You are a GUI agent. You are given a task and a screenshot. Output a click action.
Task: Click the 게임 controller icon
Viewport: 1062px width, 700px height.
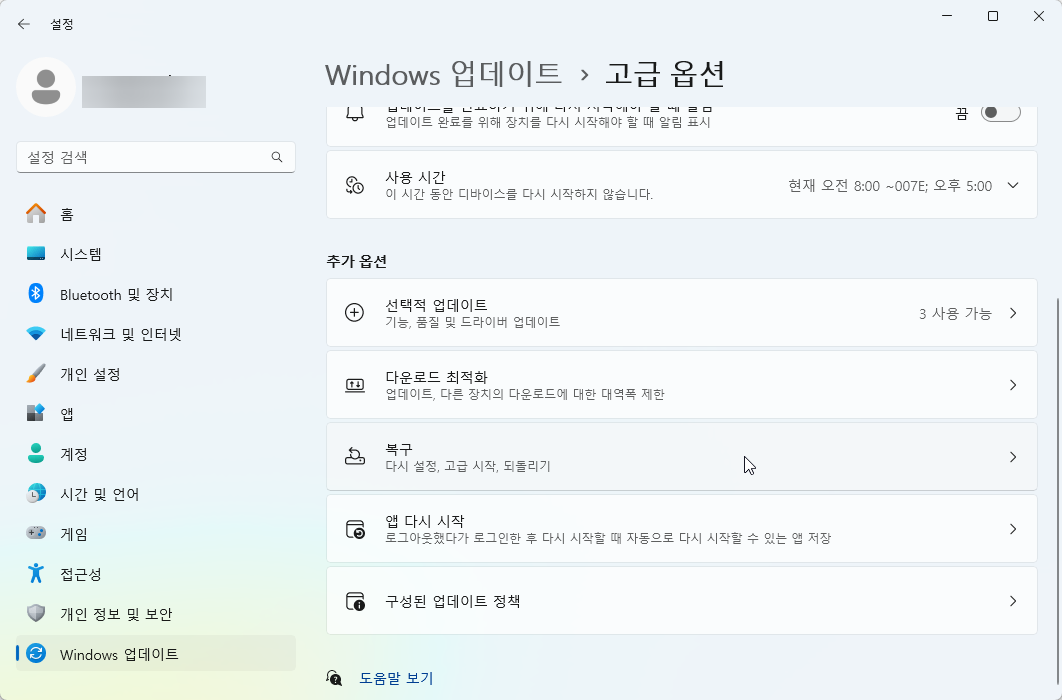tap(36, 533)
